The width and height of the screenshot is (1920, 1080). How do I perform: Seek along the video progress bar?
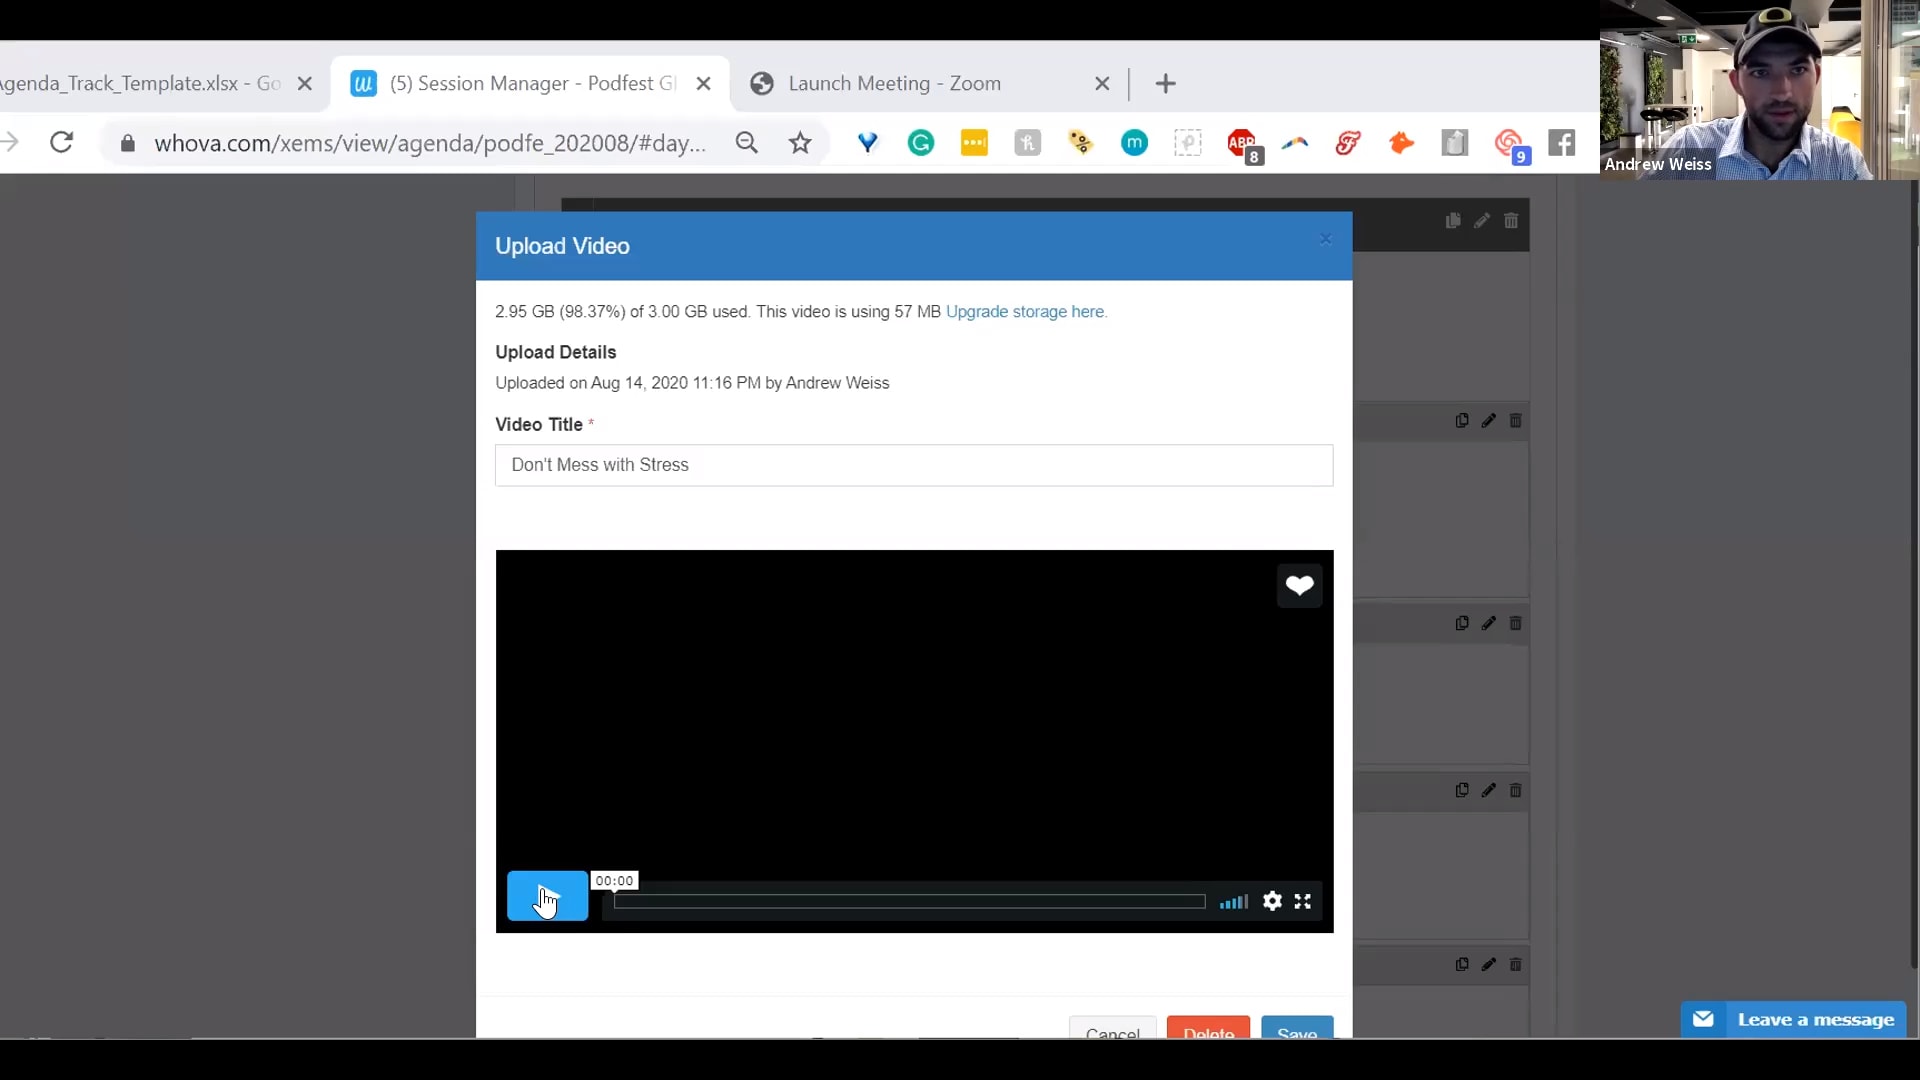[909, 902]
